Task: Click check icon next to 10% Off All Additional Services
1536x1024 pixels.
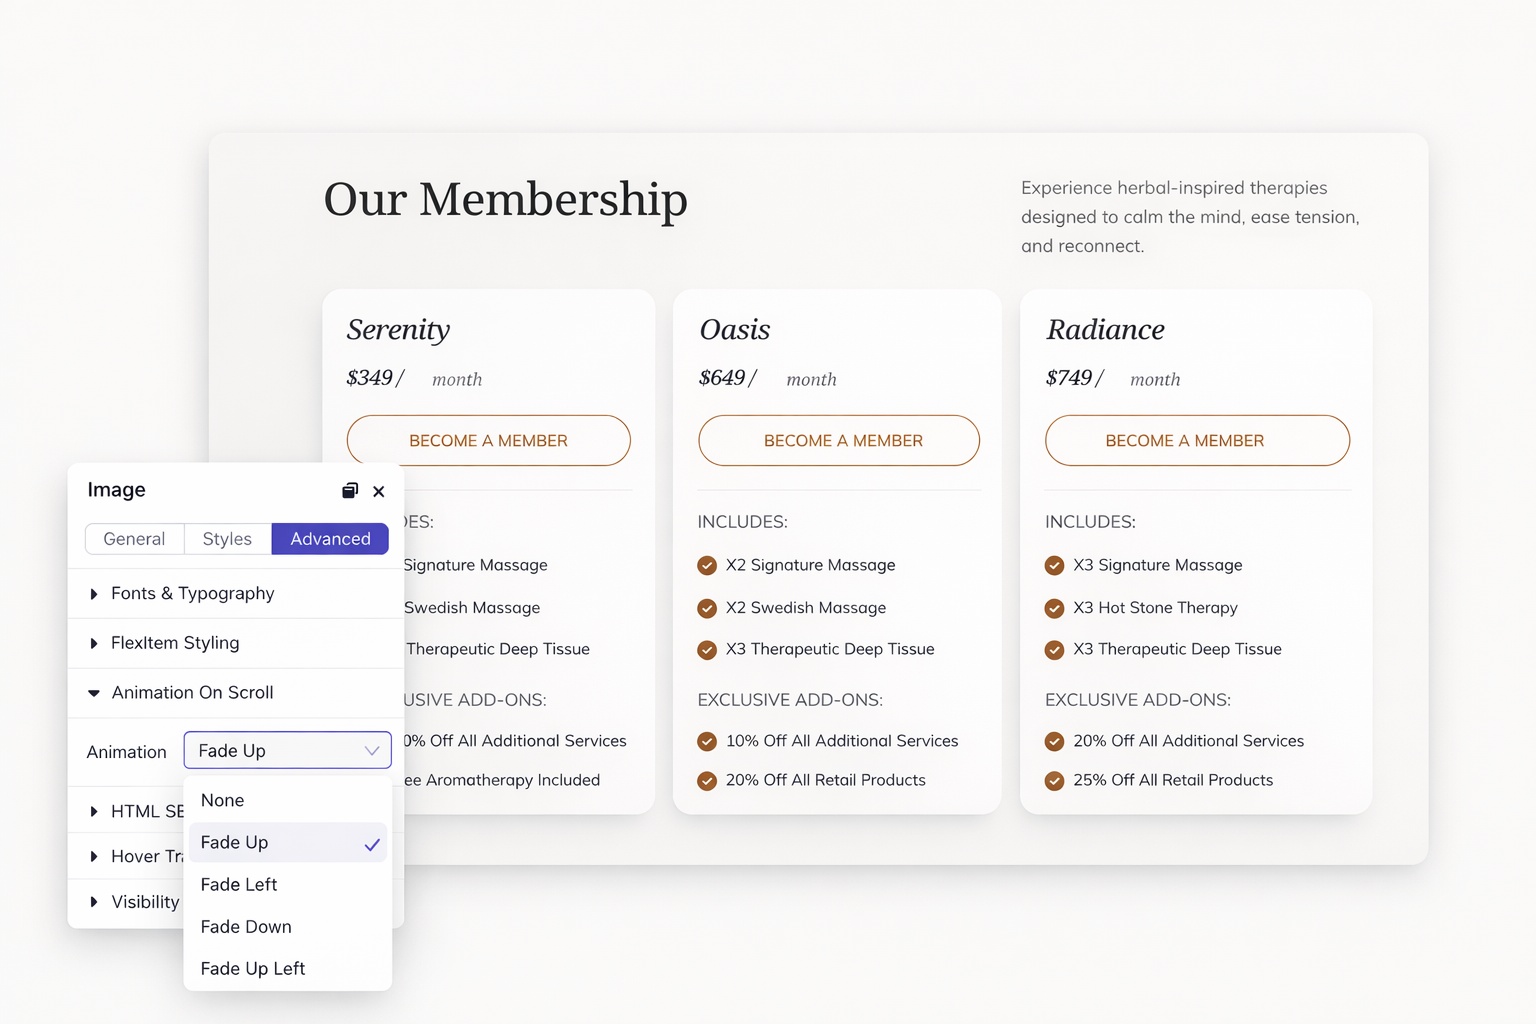Action: click(x=707, y=741)
